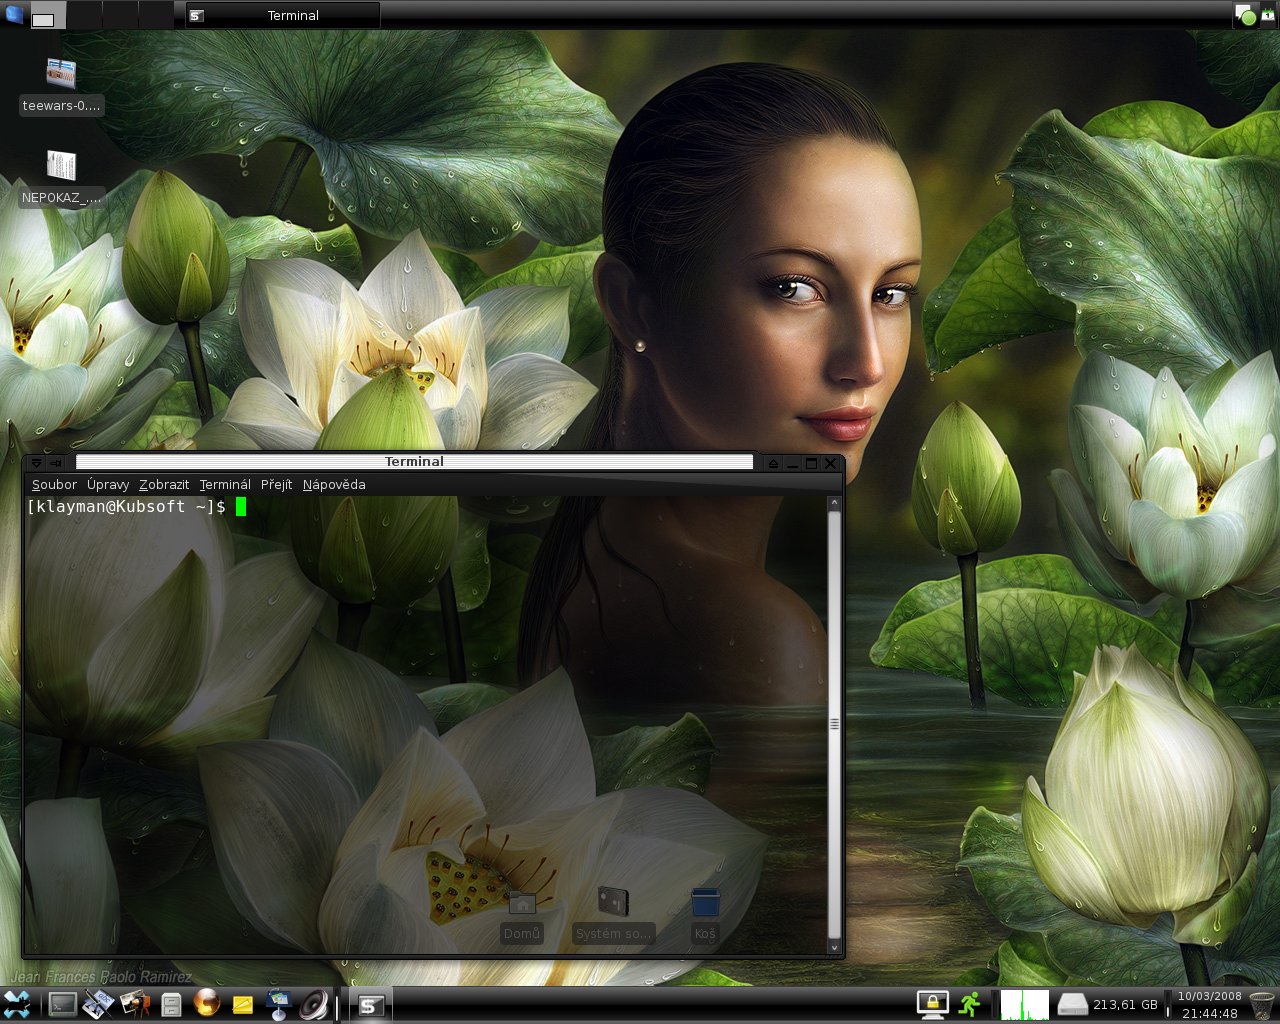Open the Zobrazit menu
This screenshot has width=1280, height=1024.
[164, 484]
